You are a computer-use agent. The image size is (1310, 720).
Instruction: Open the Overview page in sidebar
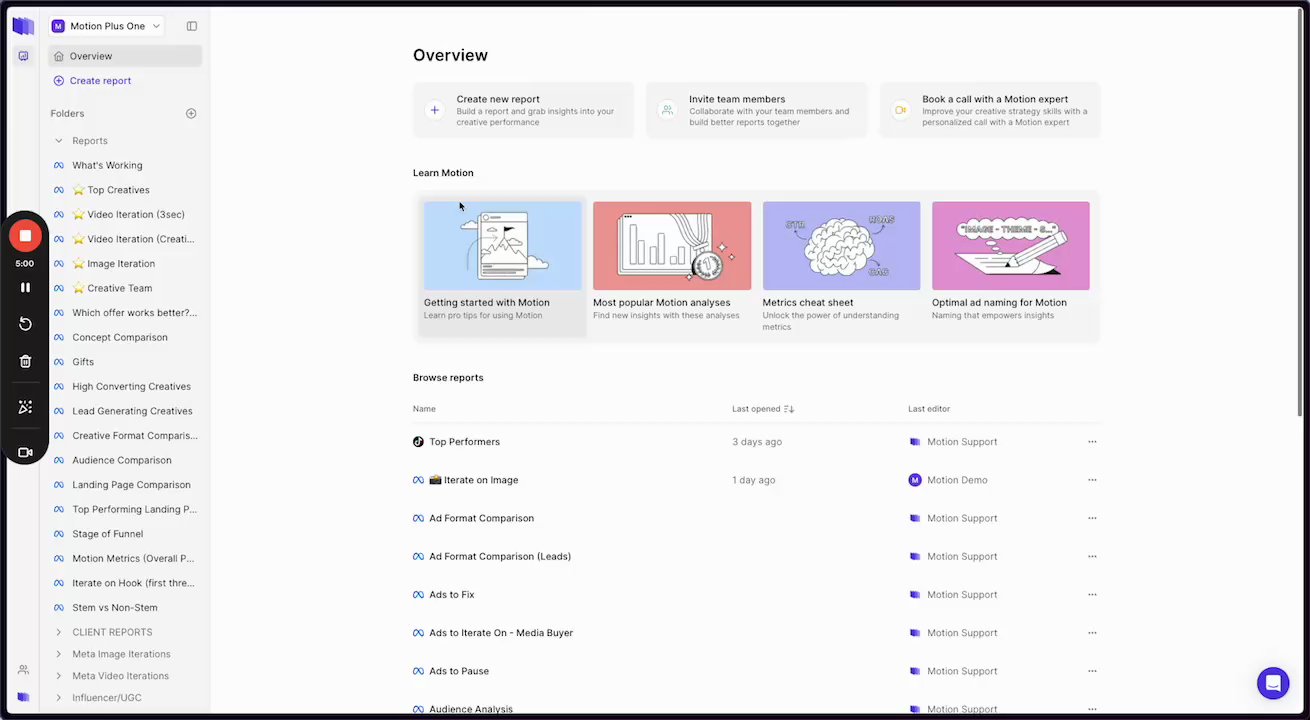(125, 56)
